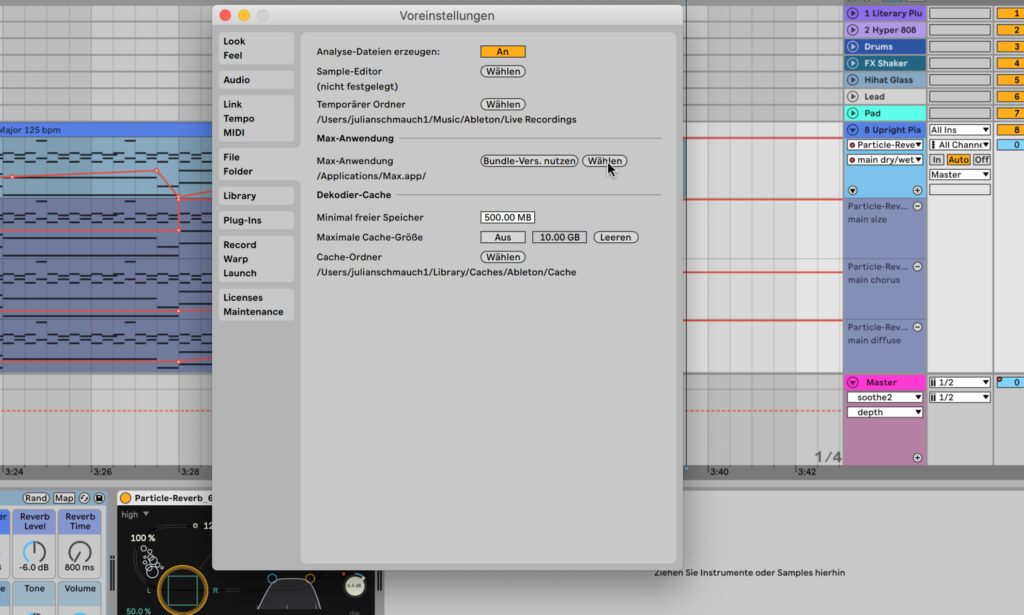Image resolution: width=1024 pixels, height=615 pixels.
Task: Open the Record Warp Launch preferences tab
Action: (255, 259)
